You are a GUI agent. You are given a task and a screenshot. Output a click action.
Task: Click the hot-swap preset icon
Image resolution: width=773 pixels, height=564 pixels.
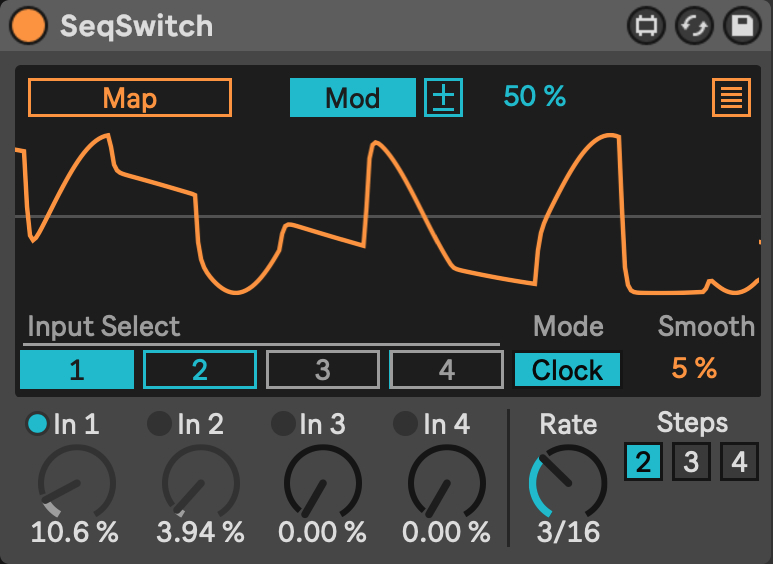click(x=694, y=26)
